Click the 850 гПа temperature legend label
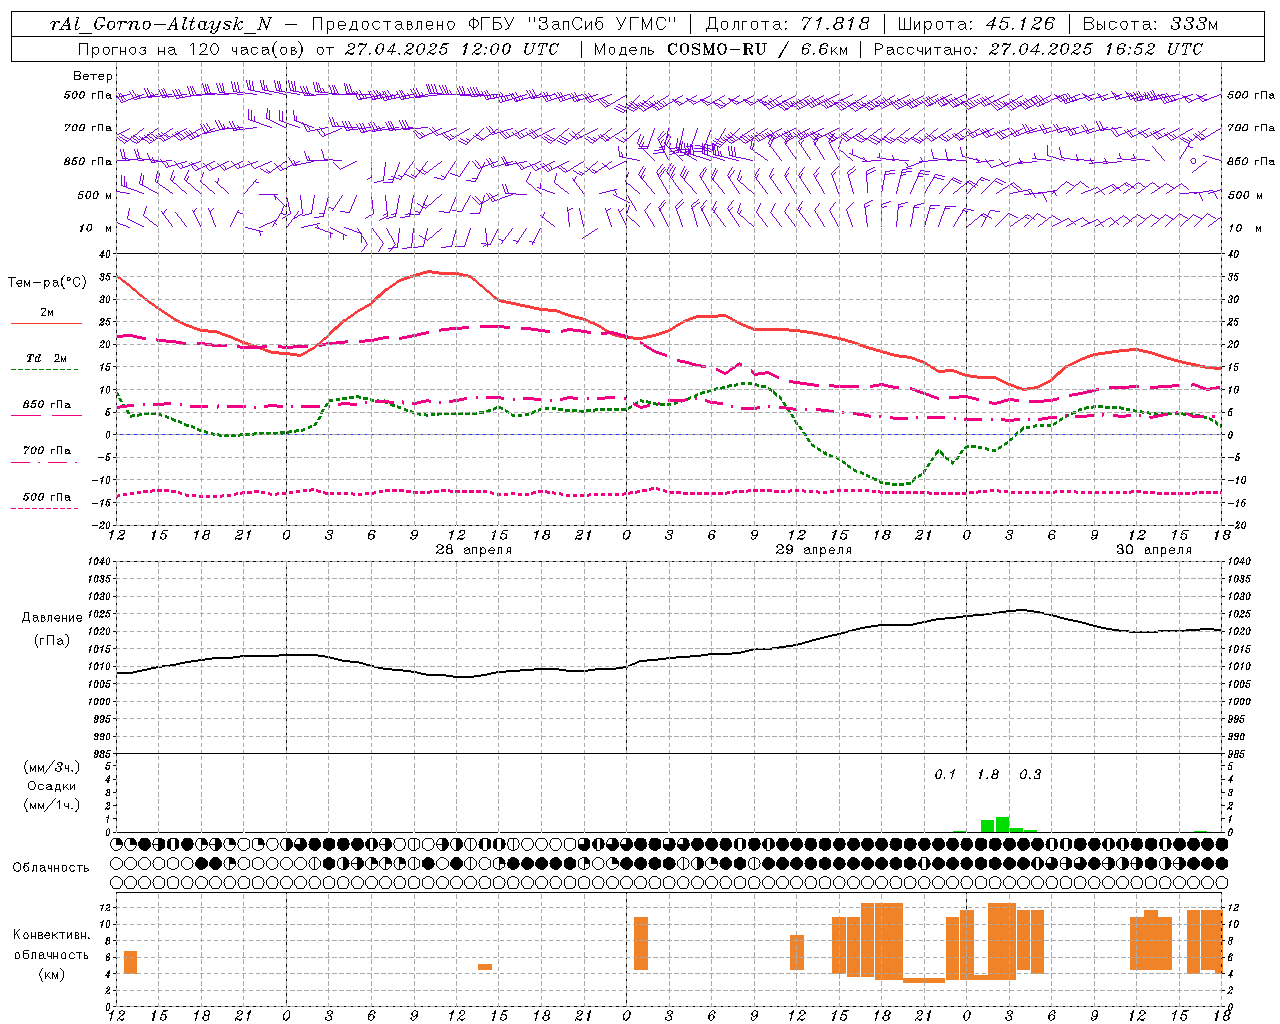 (47, 405)
